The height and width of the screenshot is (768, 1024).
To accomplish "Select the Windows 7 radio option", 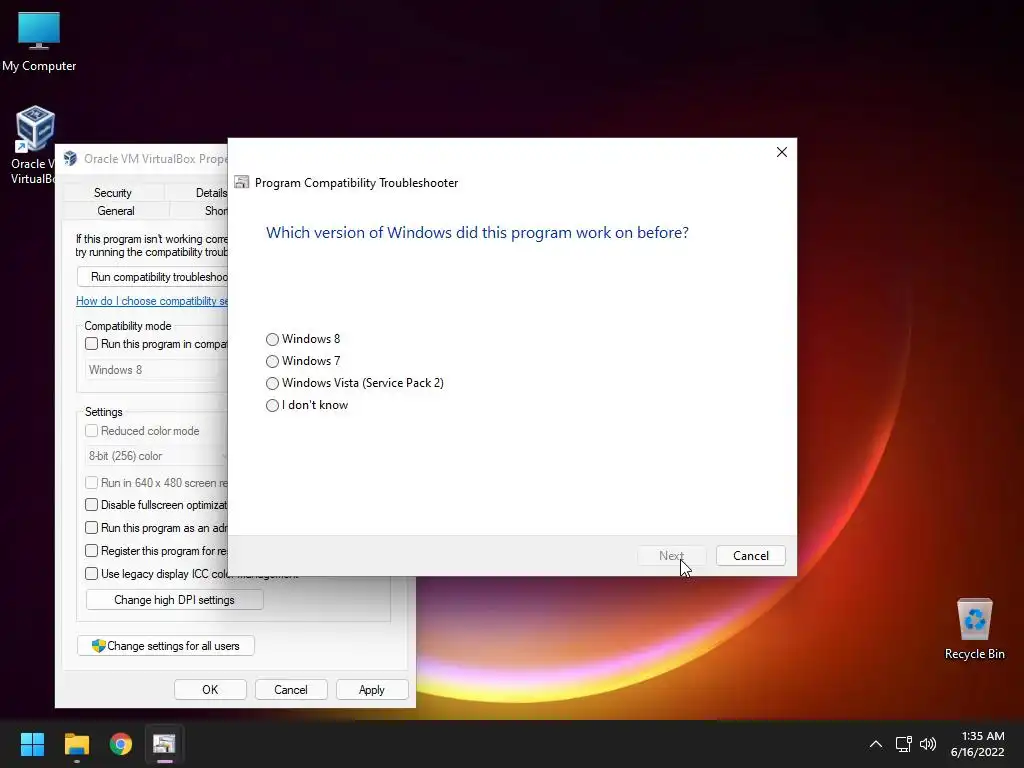I will 272,361.
